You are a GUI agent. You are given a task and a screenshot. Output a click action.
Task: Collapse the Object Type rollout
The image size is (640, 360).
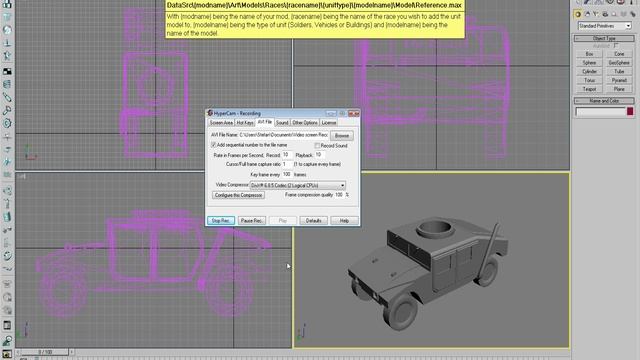tap(604, 38)
